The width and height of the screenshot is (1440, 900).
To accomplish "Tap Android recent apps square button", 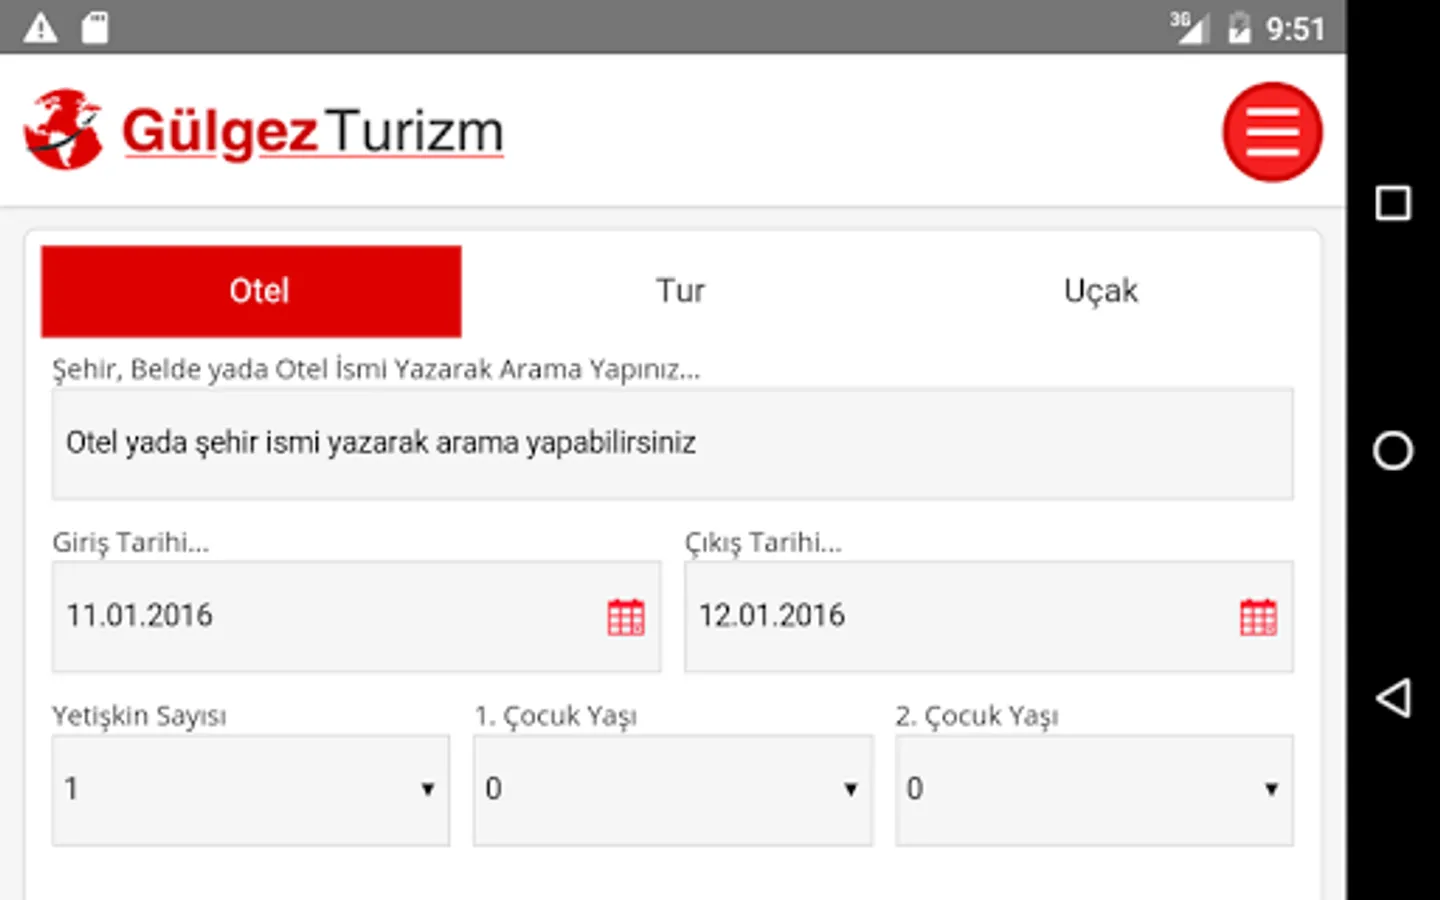I will [x=1393, y=203].
